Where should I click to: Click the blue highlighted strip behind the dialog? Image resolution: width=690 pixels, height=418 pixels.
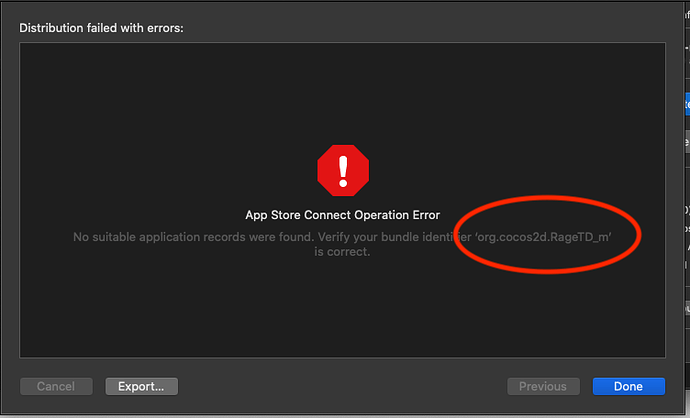point(686,103)
